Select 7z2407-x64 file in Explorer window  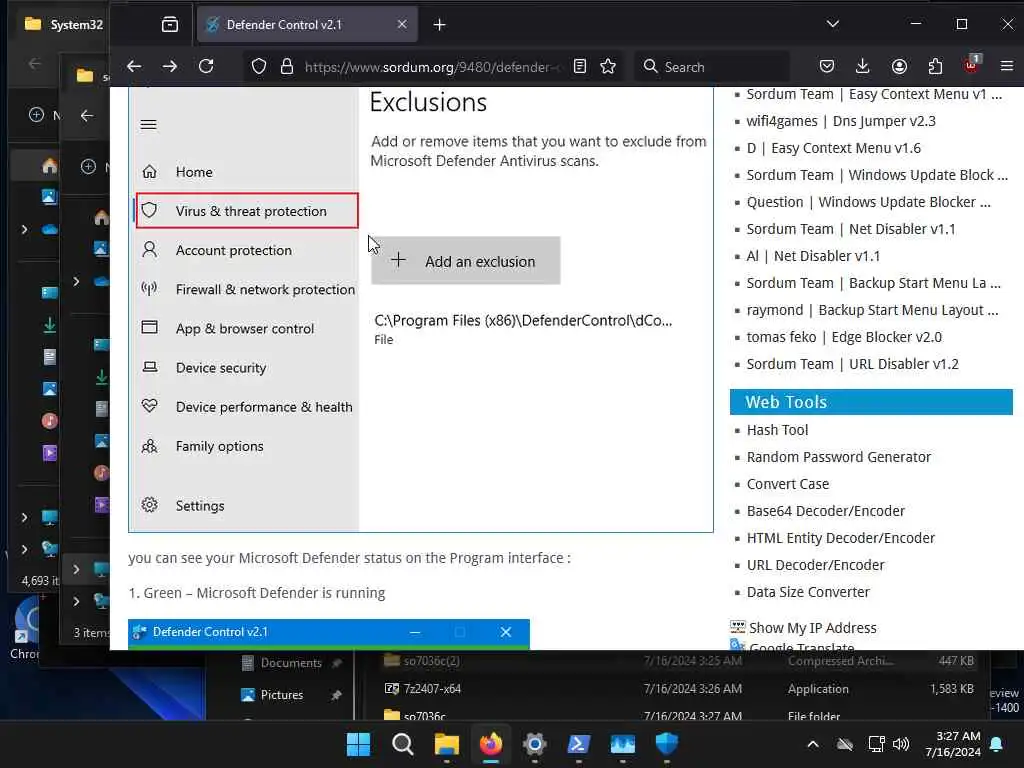pyautogui.click(x=432, y=688)
